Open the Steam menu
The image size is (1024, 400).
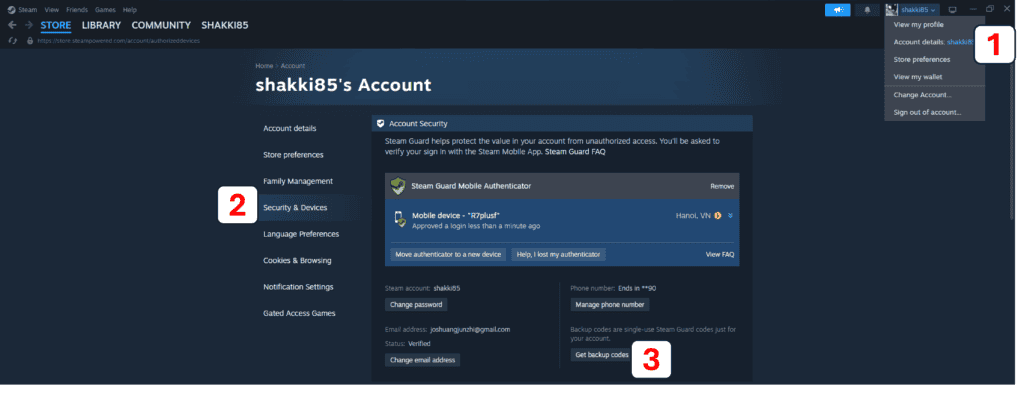[x=29, y=9]
